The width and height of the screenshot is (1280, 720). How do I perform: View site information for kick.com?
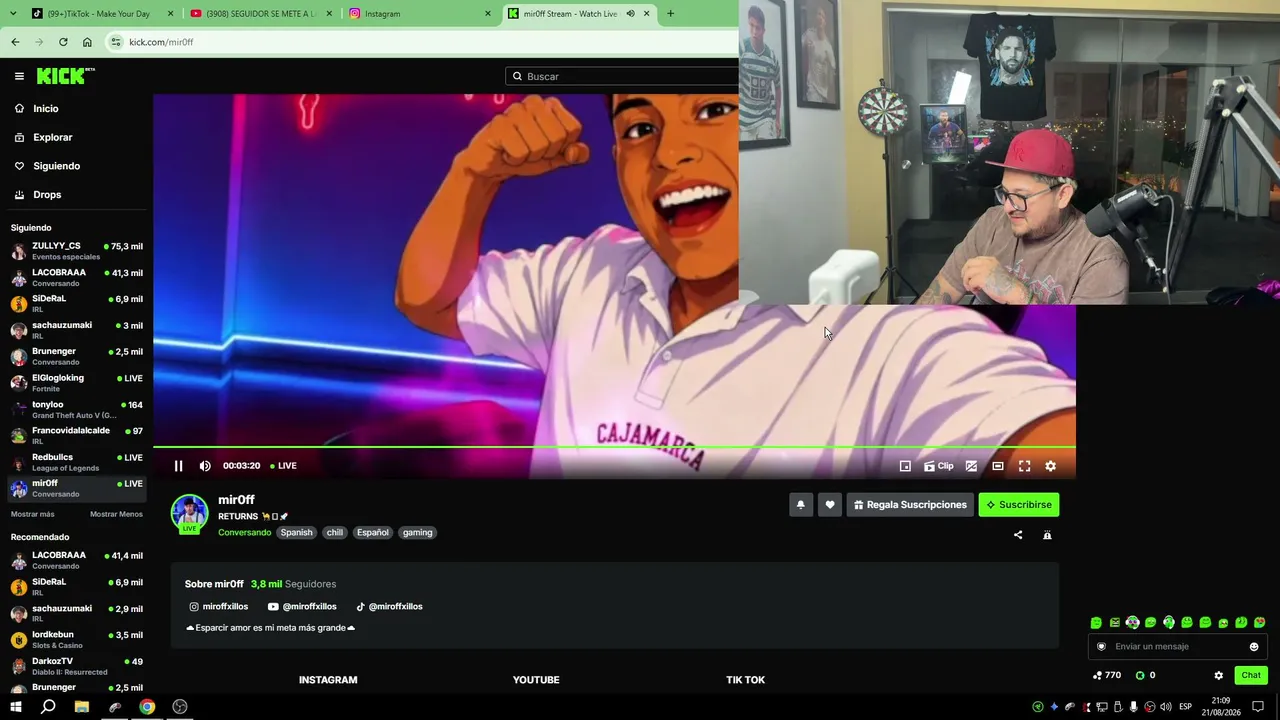[116, 42]
